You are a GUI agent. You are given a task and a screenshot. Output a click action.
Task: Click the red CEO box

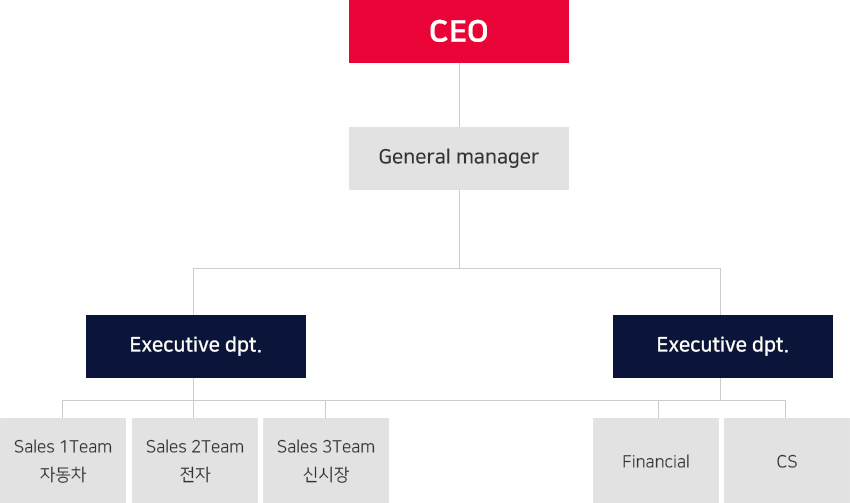tap(459, 31)
